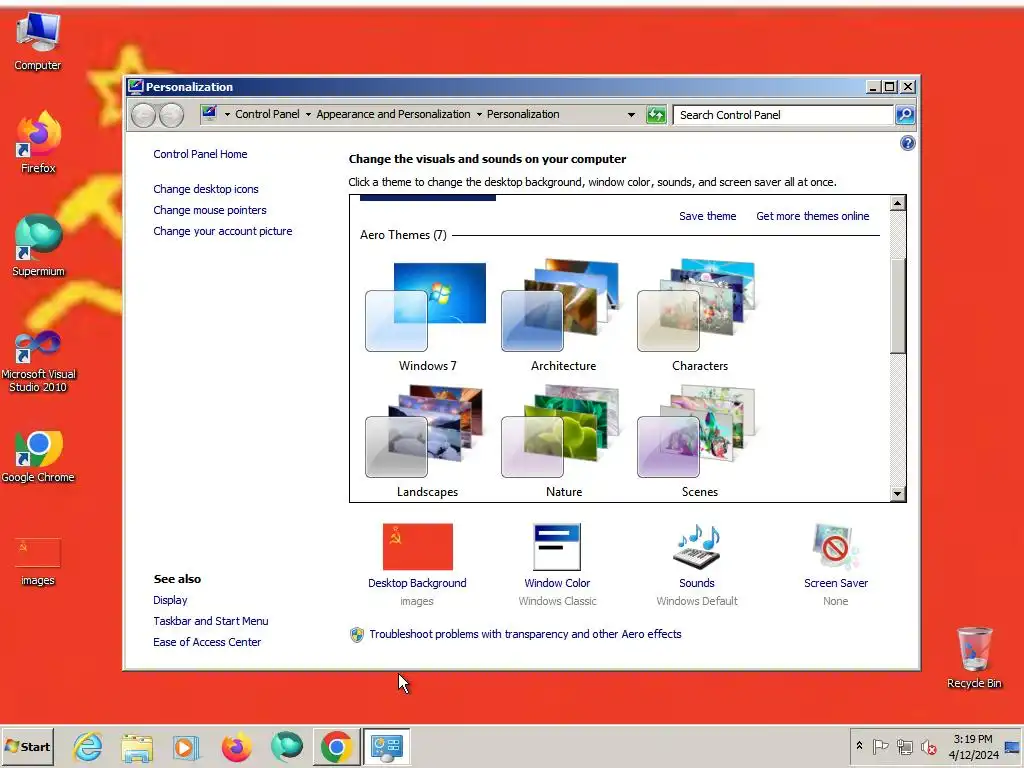1024x768 pixels.
Task: Select the Landscapes theme
Action: click(x=427, y=442)
